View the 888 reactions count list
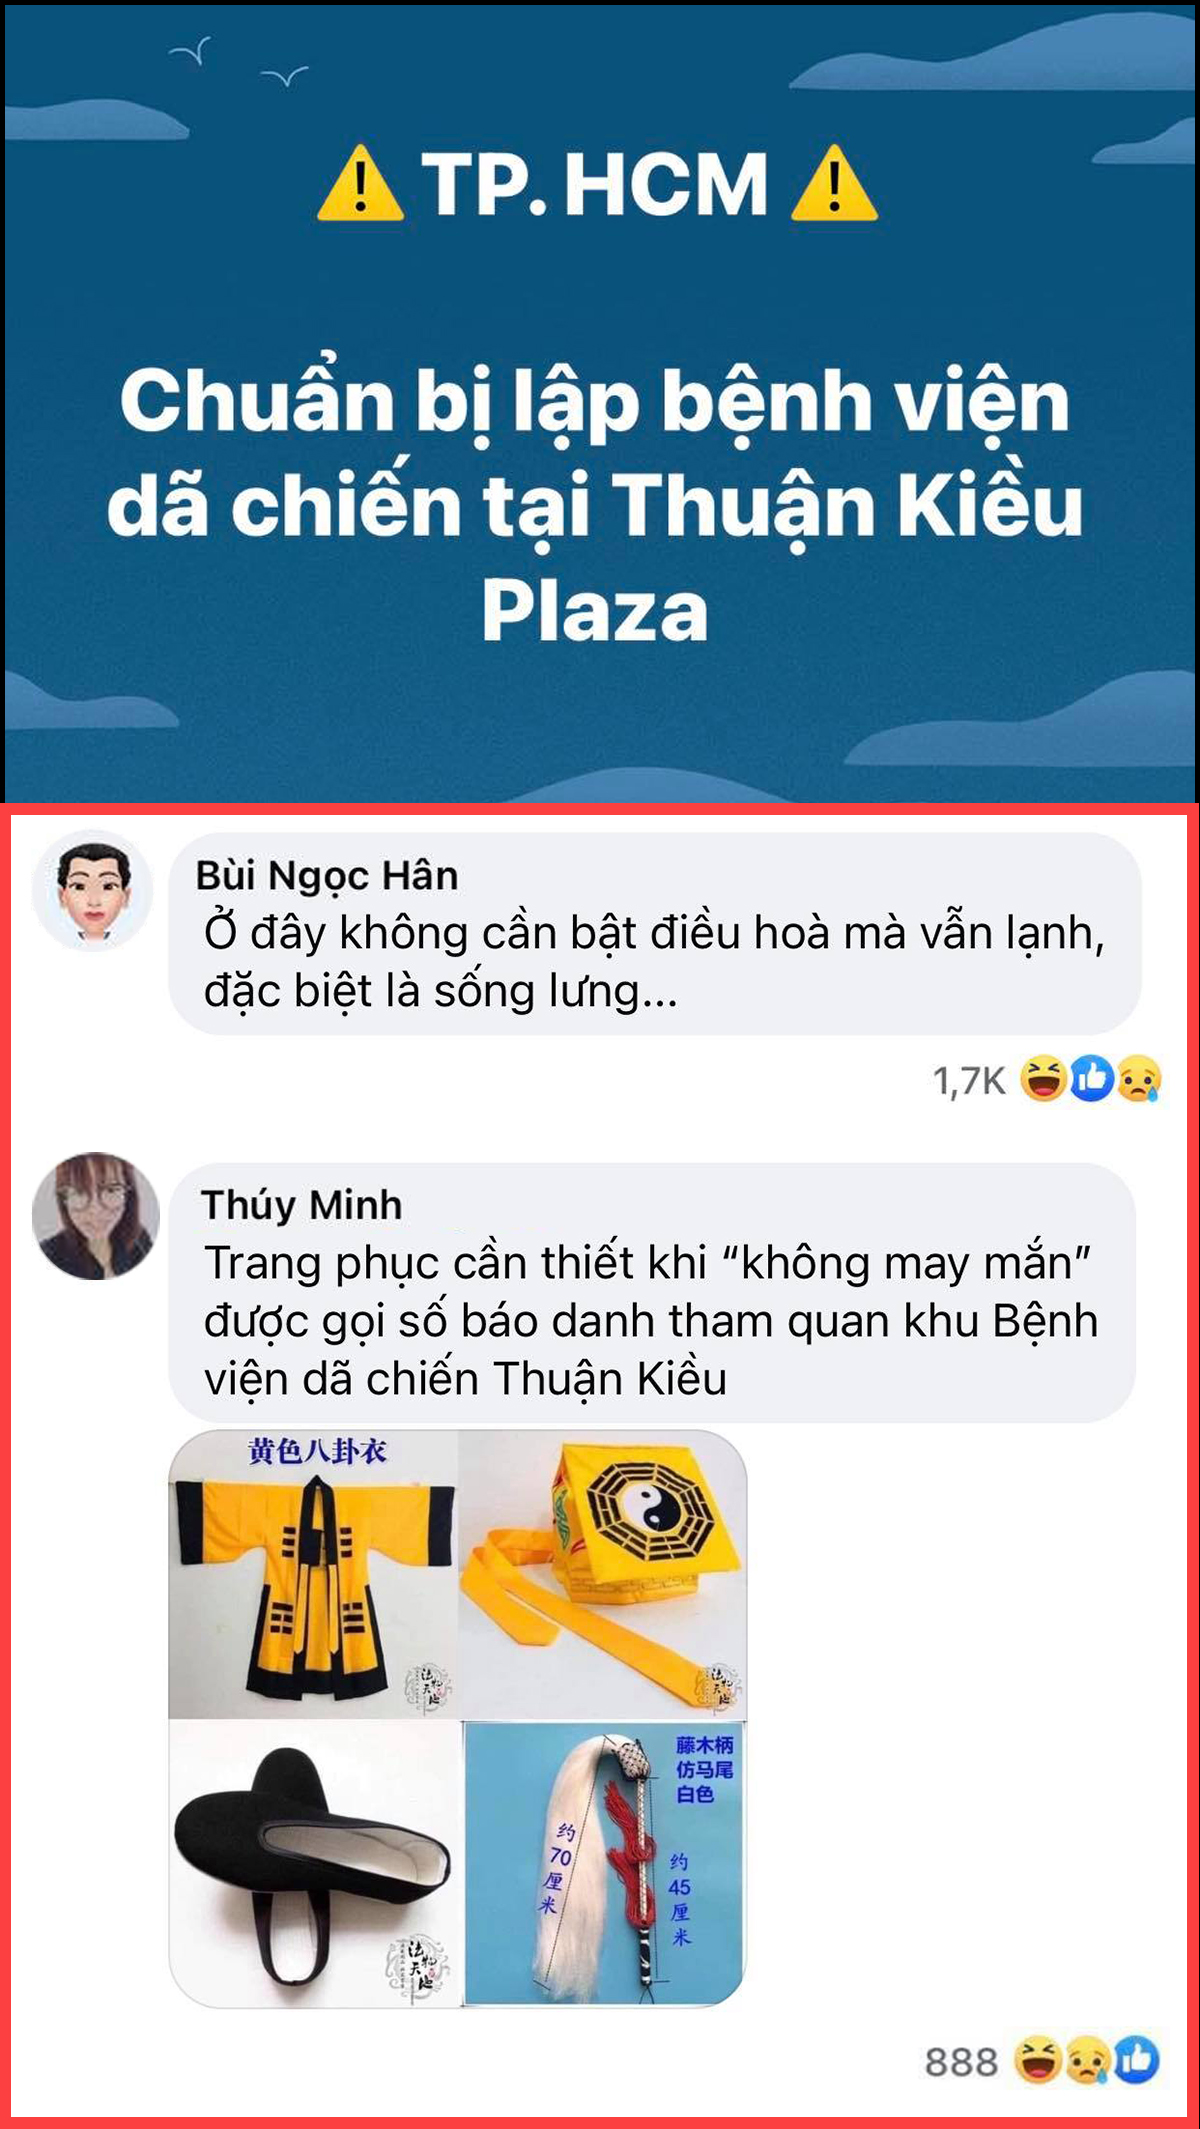Viewport: 1200px width, 2129px height. click(x=961, y=2063)
